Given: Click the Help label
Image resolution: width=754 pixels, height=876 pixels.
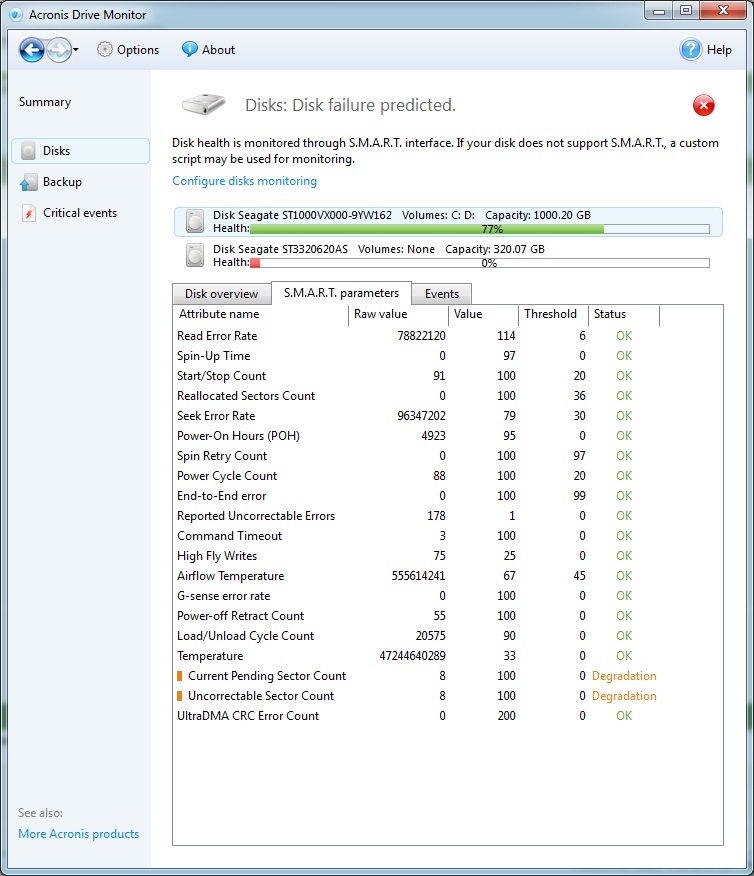Looking at the screenshot, I should pyautogui.click(x=719, y=50).
